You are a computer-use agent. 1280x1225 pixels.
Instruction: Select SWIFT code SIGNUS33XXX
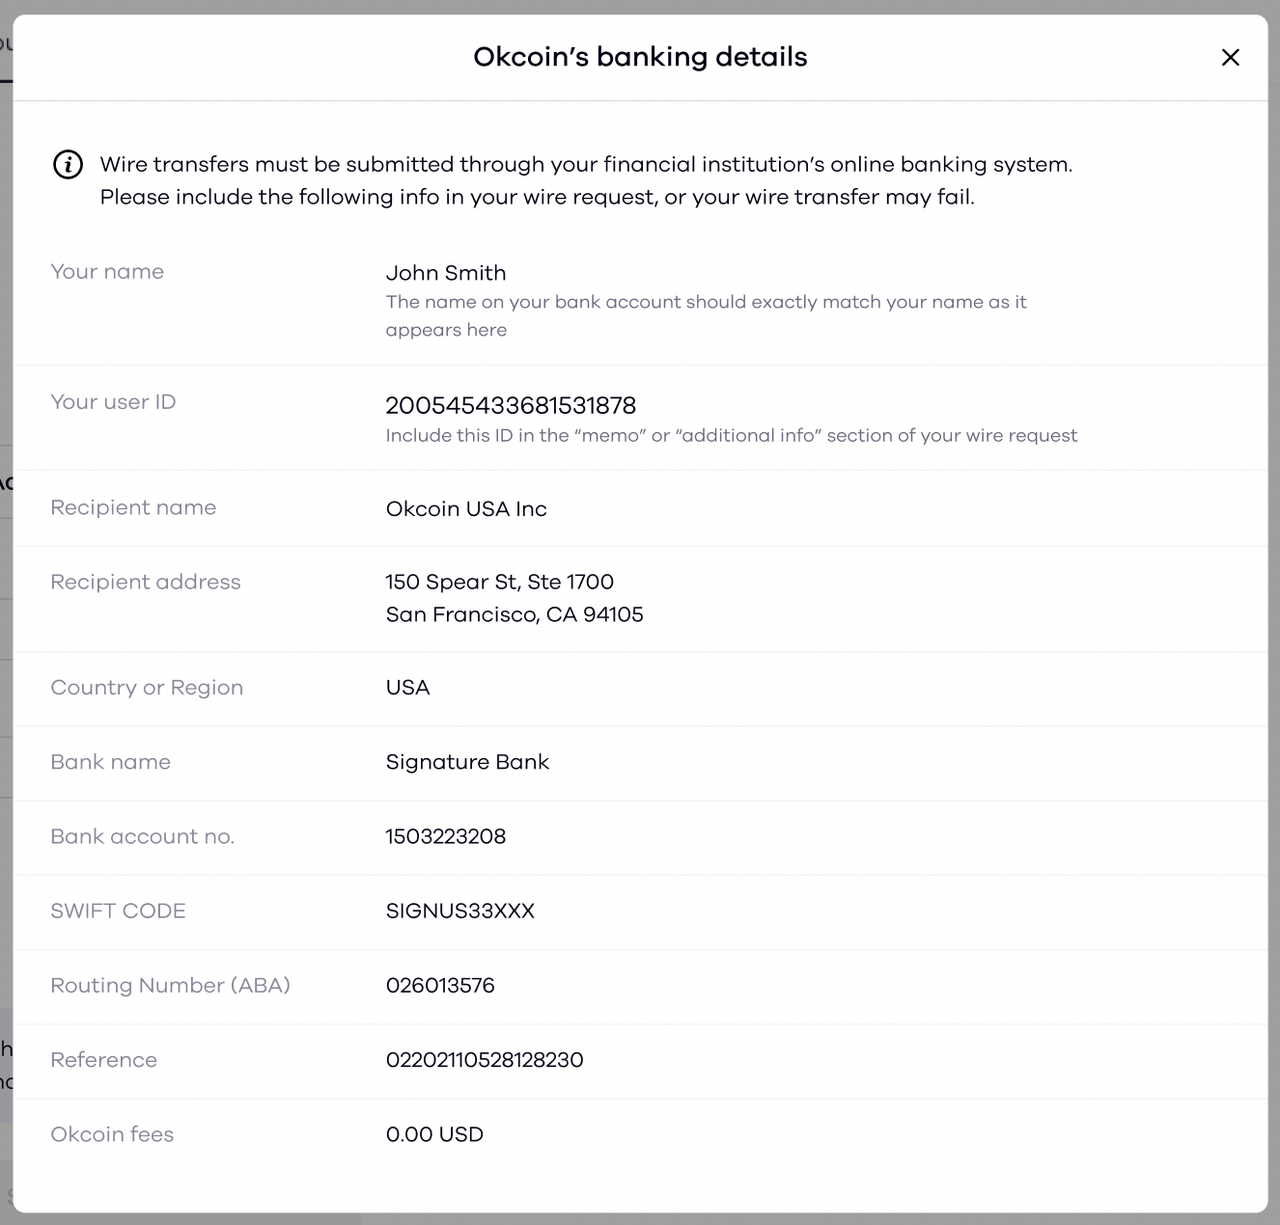460,911
